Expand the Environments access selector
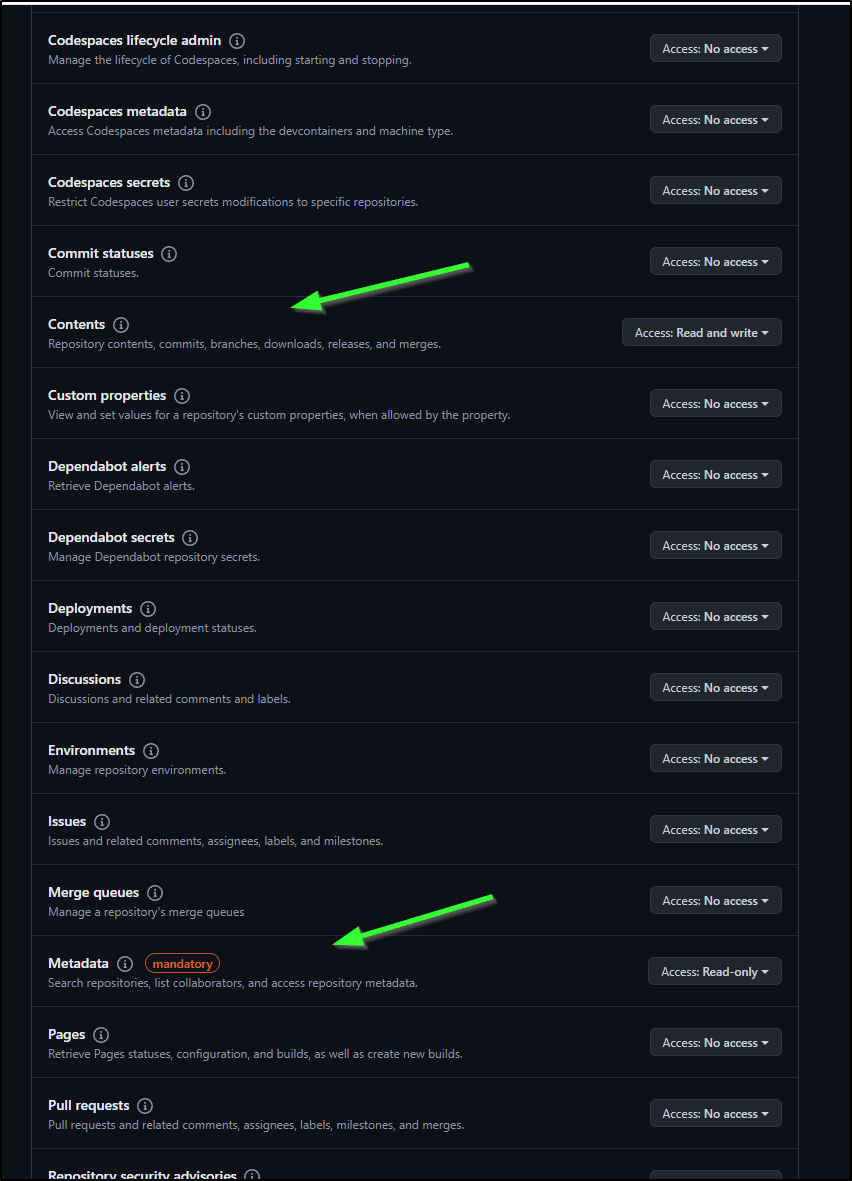The width and height of the screenshot is (852, 1181). [x=716, y=758]
